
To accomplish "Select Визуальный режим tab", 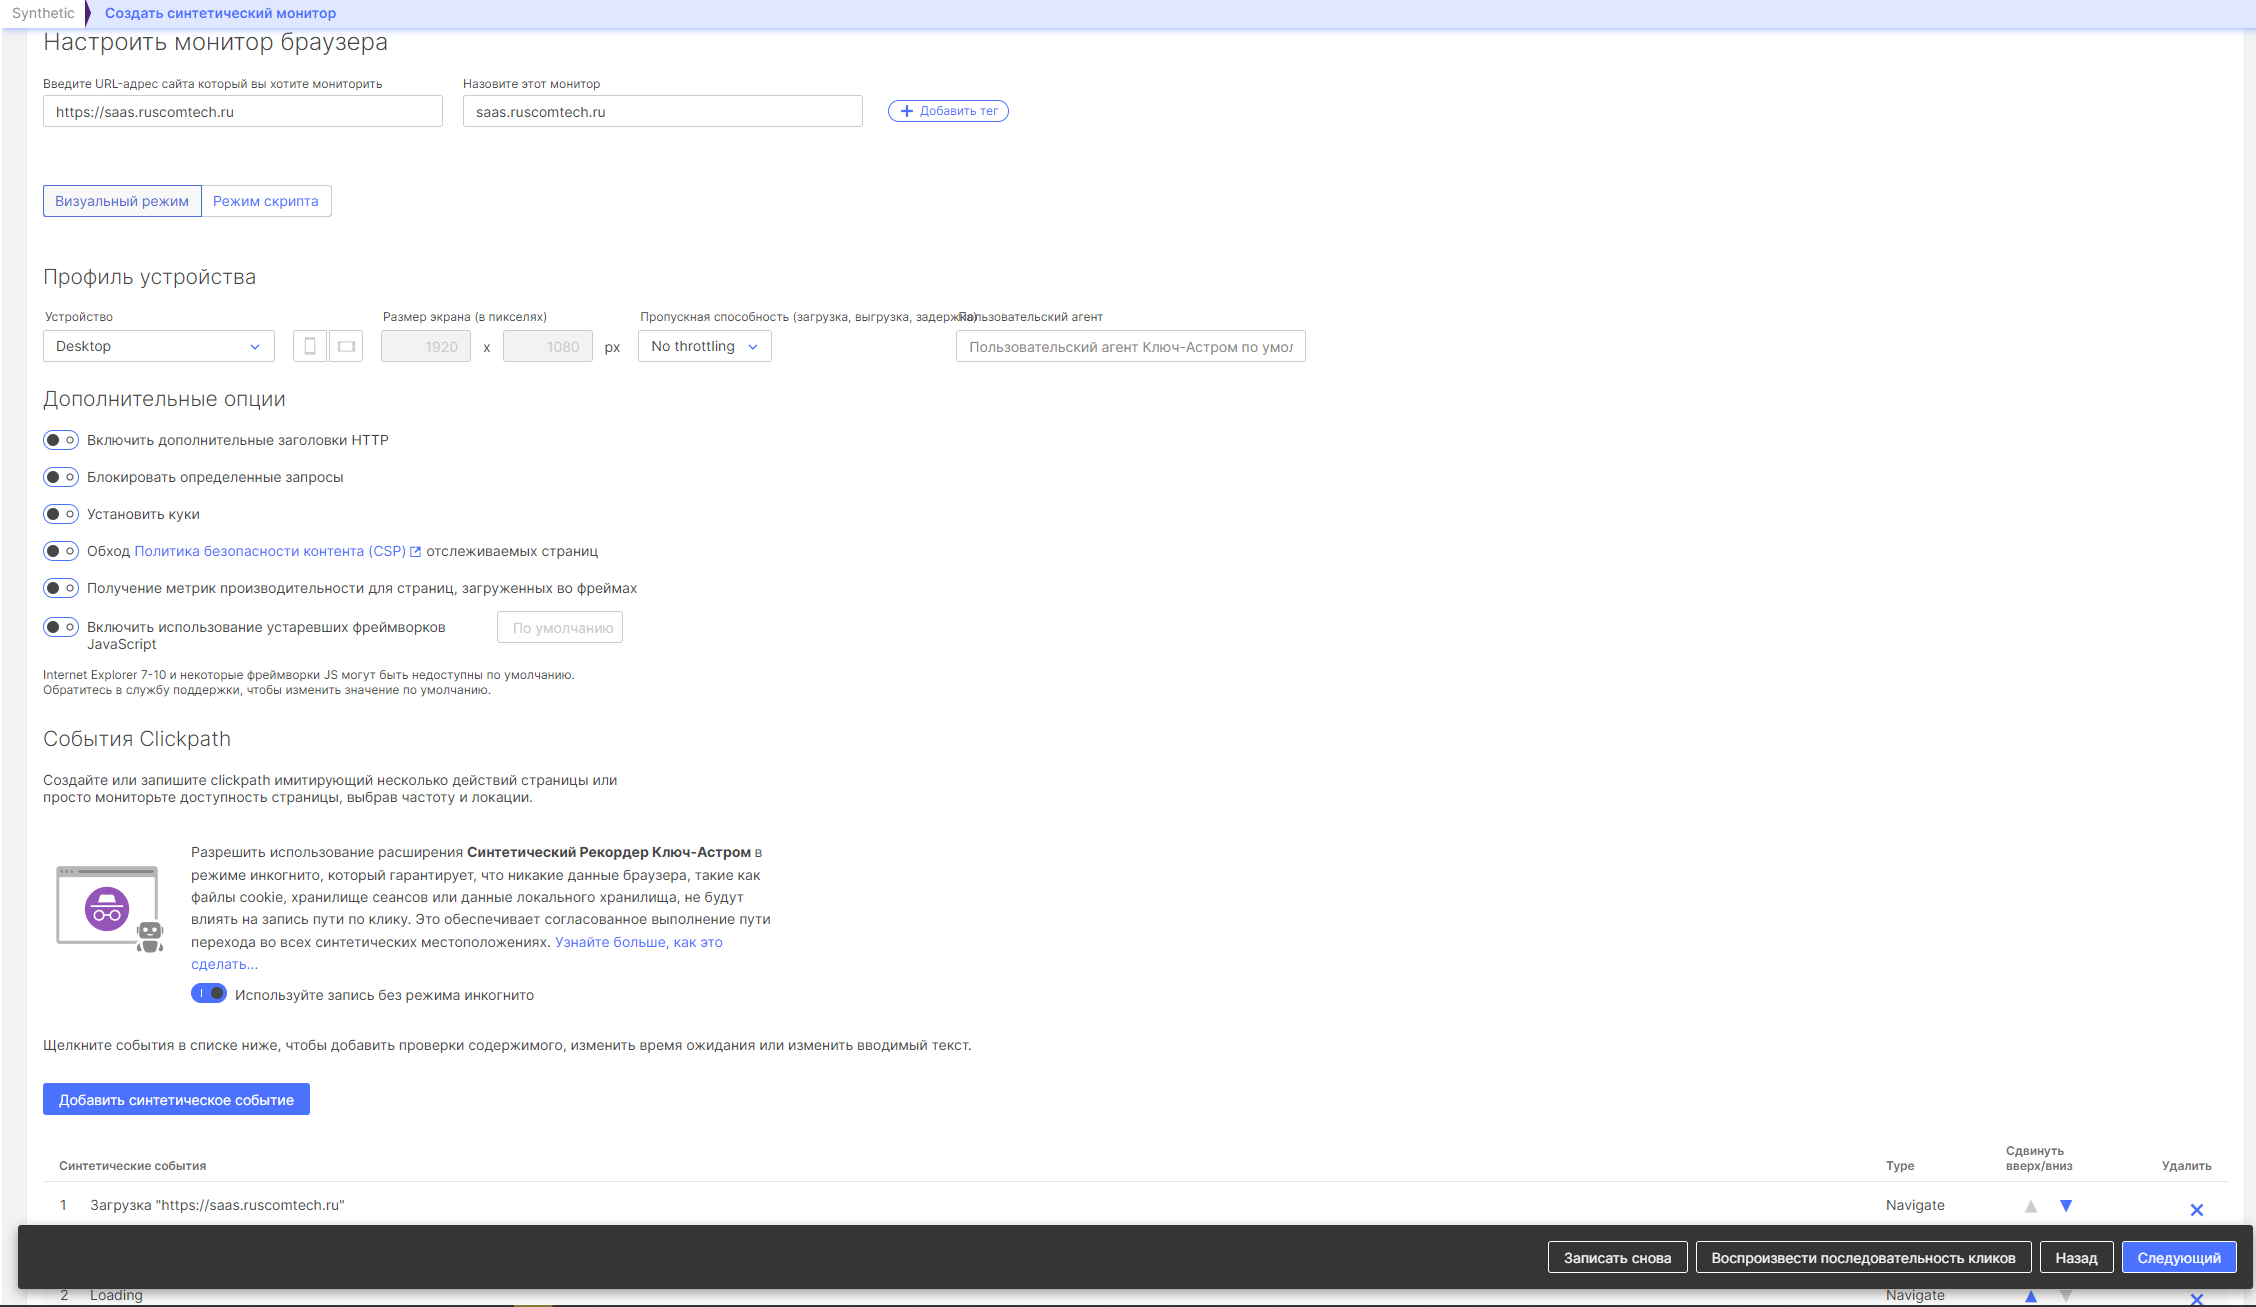I will click(122, 201).
